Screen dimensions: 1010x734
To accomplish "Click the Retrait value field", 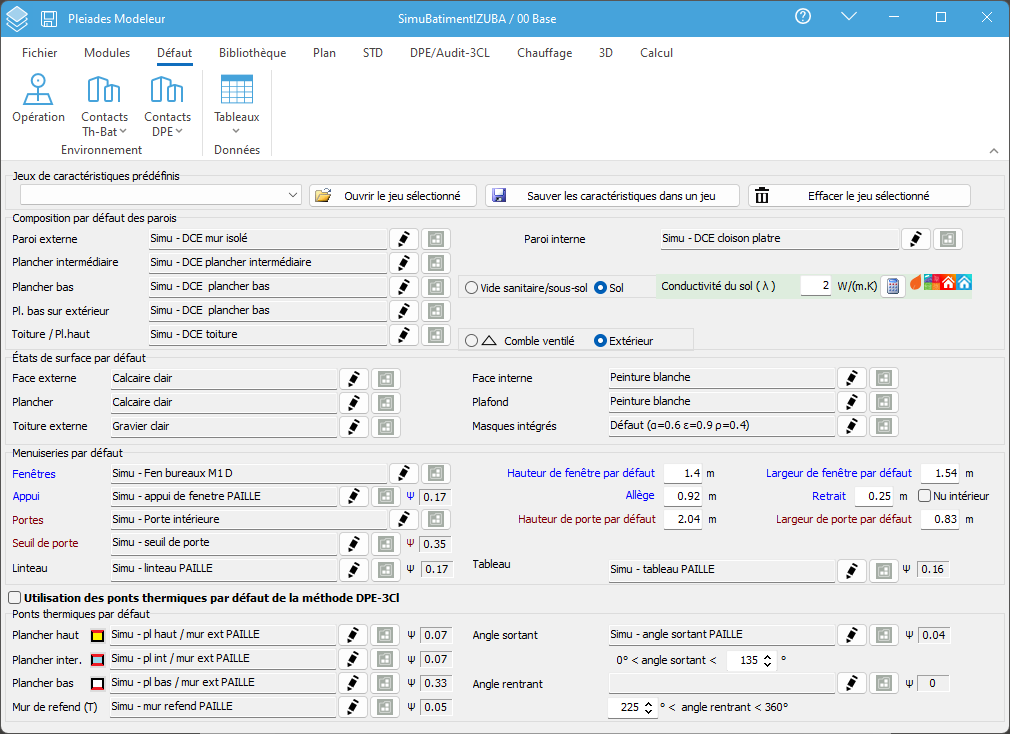I will (874, 496).
